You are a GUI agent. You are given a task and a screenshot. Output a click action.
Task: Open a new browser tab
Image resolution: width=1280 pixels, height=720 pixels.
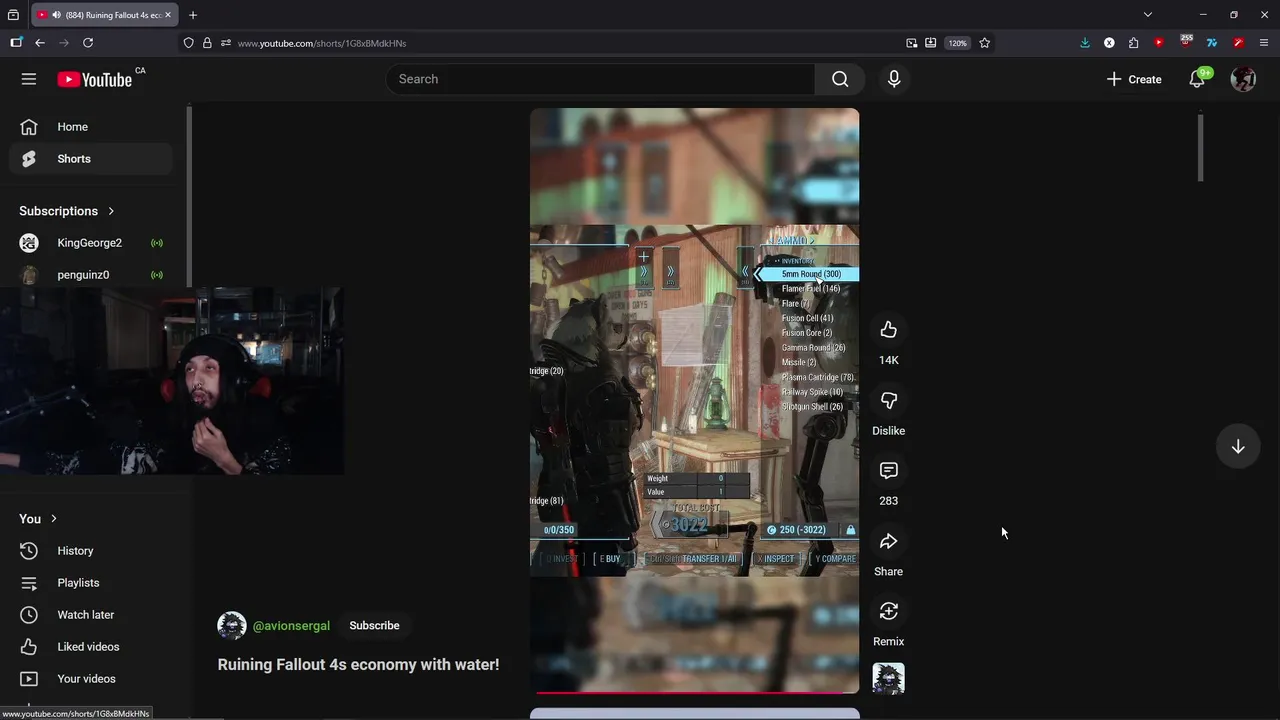click(193, 15)
